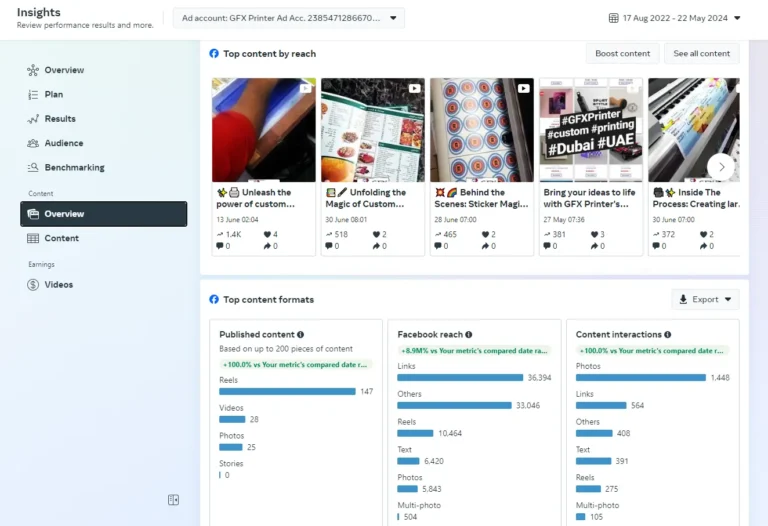Open post titled Unleash the power of custom

pyautogui.click(x=255, y=198)
